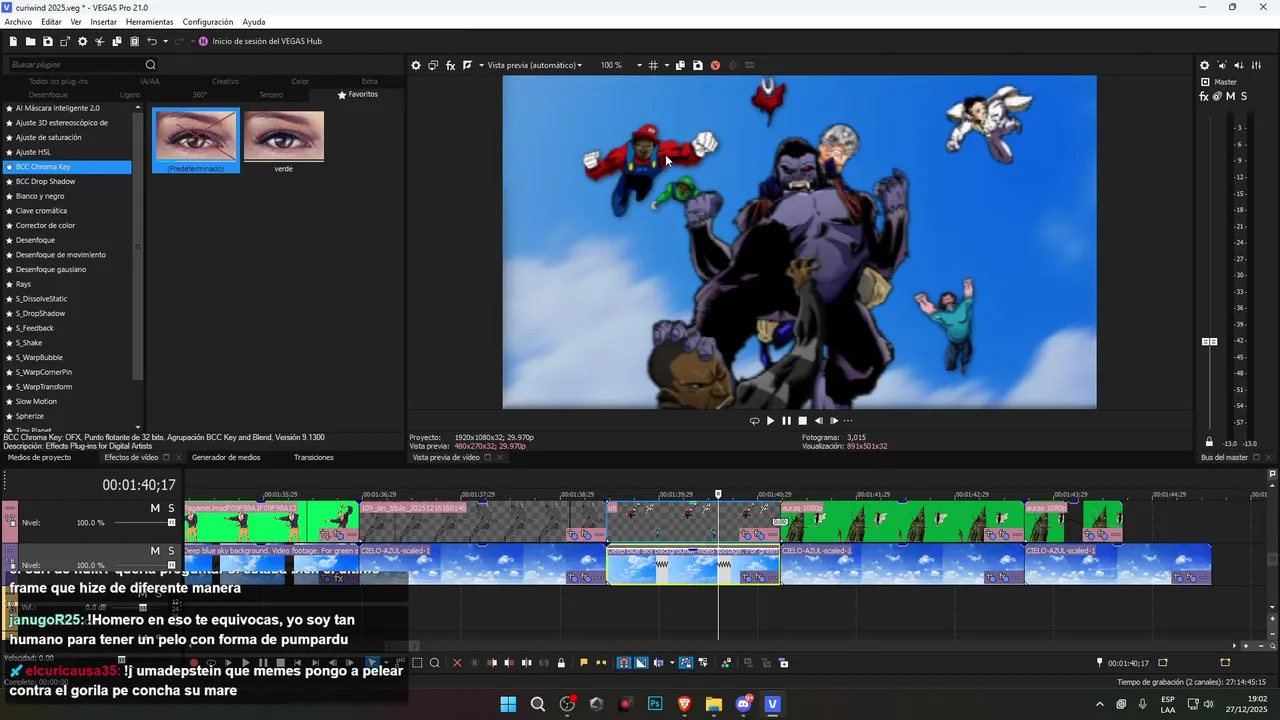1280x720 pixels.
Task: Click the Copy icon in main toolbar
Action: (117, 41)
